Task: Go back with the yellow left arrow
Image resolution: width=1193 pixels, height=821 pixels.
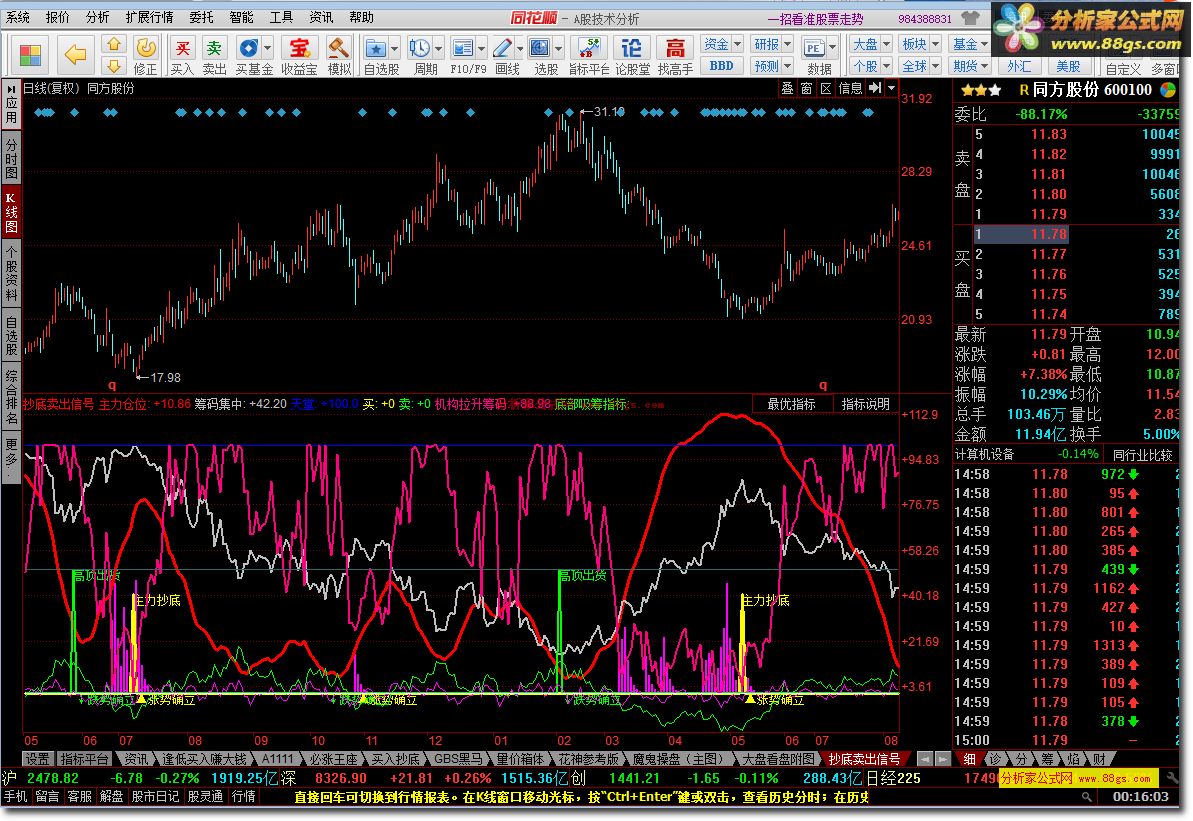Action: pyautogui.click(x=75, y=54)
